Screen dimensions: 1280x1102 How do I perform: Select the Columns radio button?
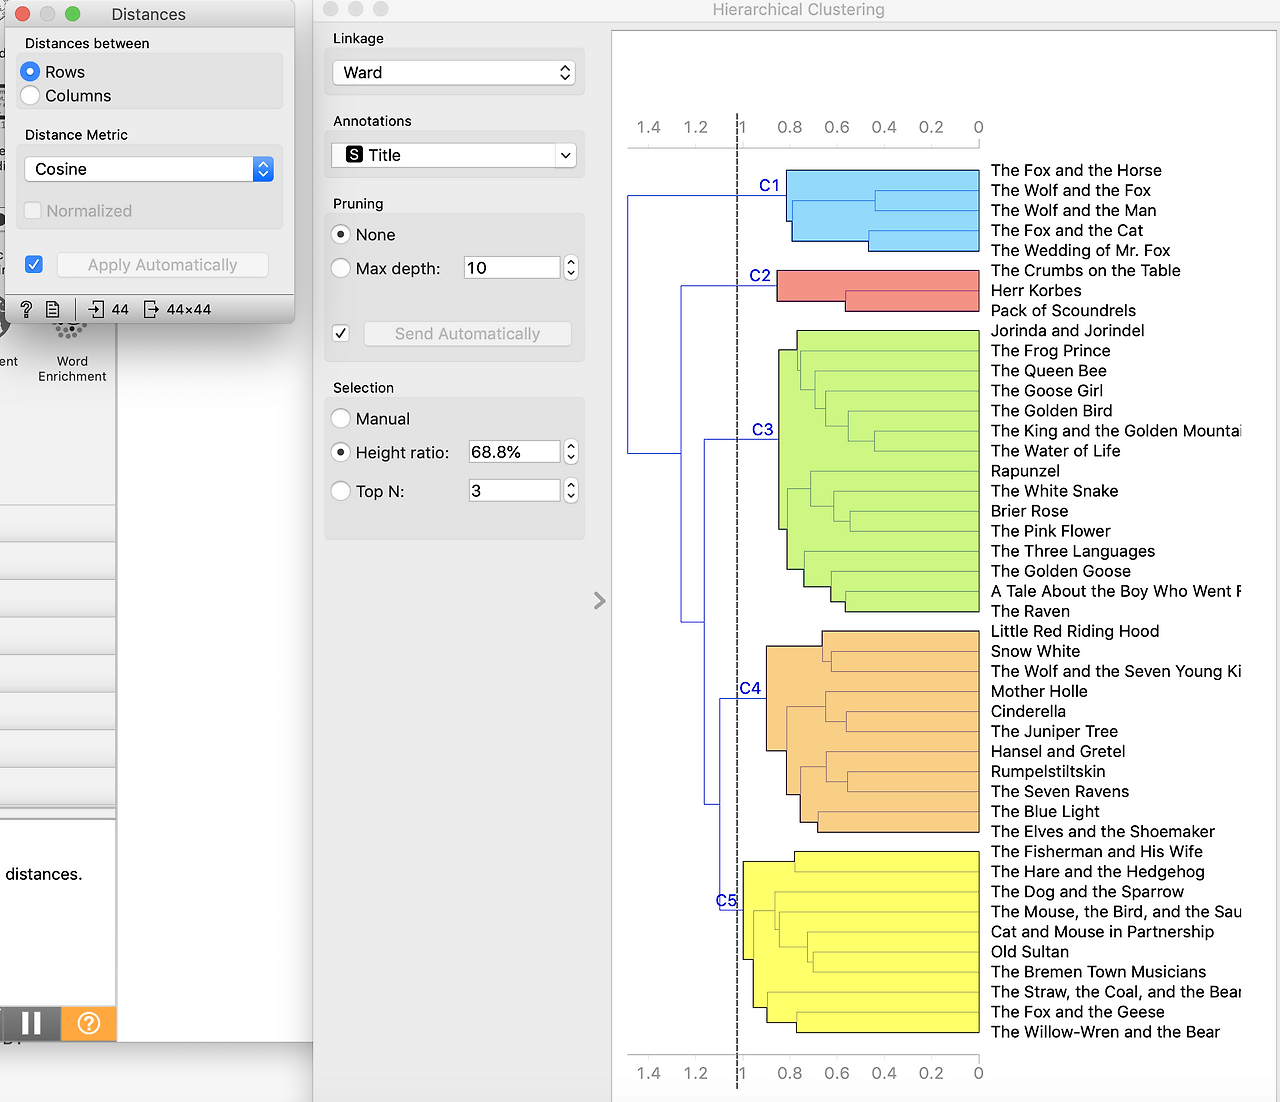pyautogui.click(x=30, y=96)
